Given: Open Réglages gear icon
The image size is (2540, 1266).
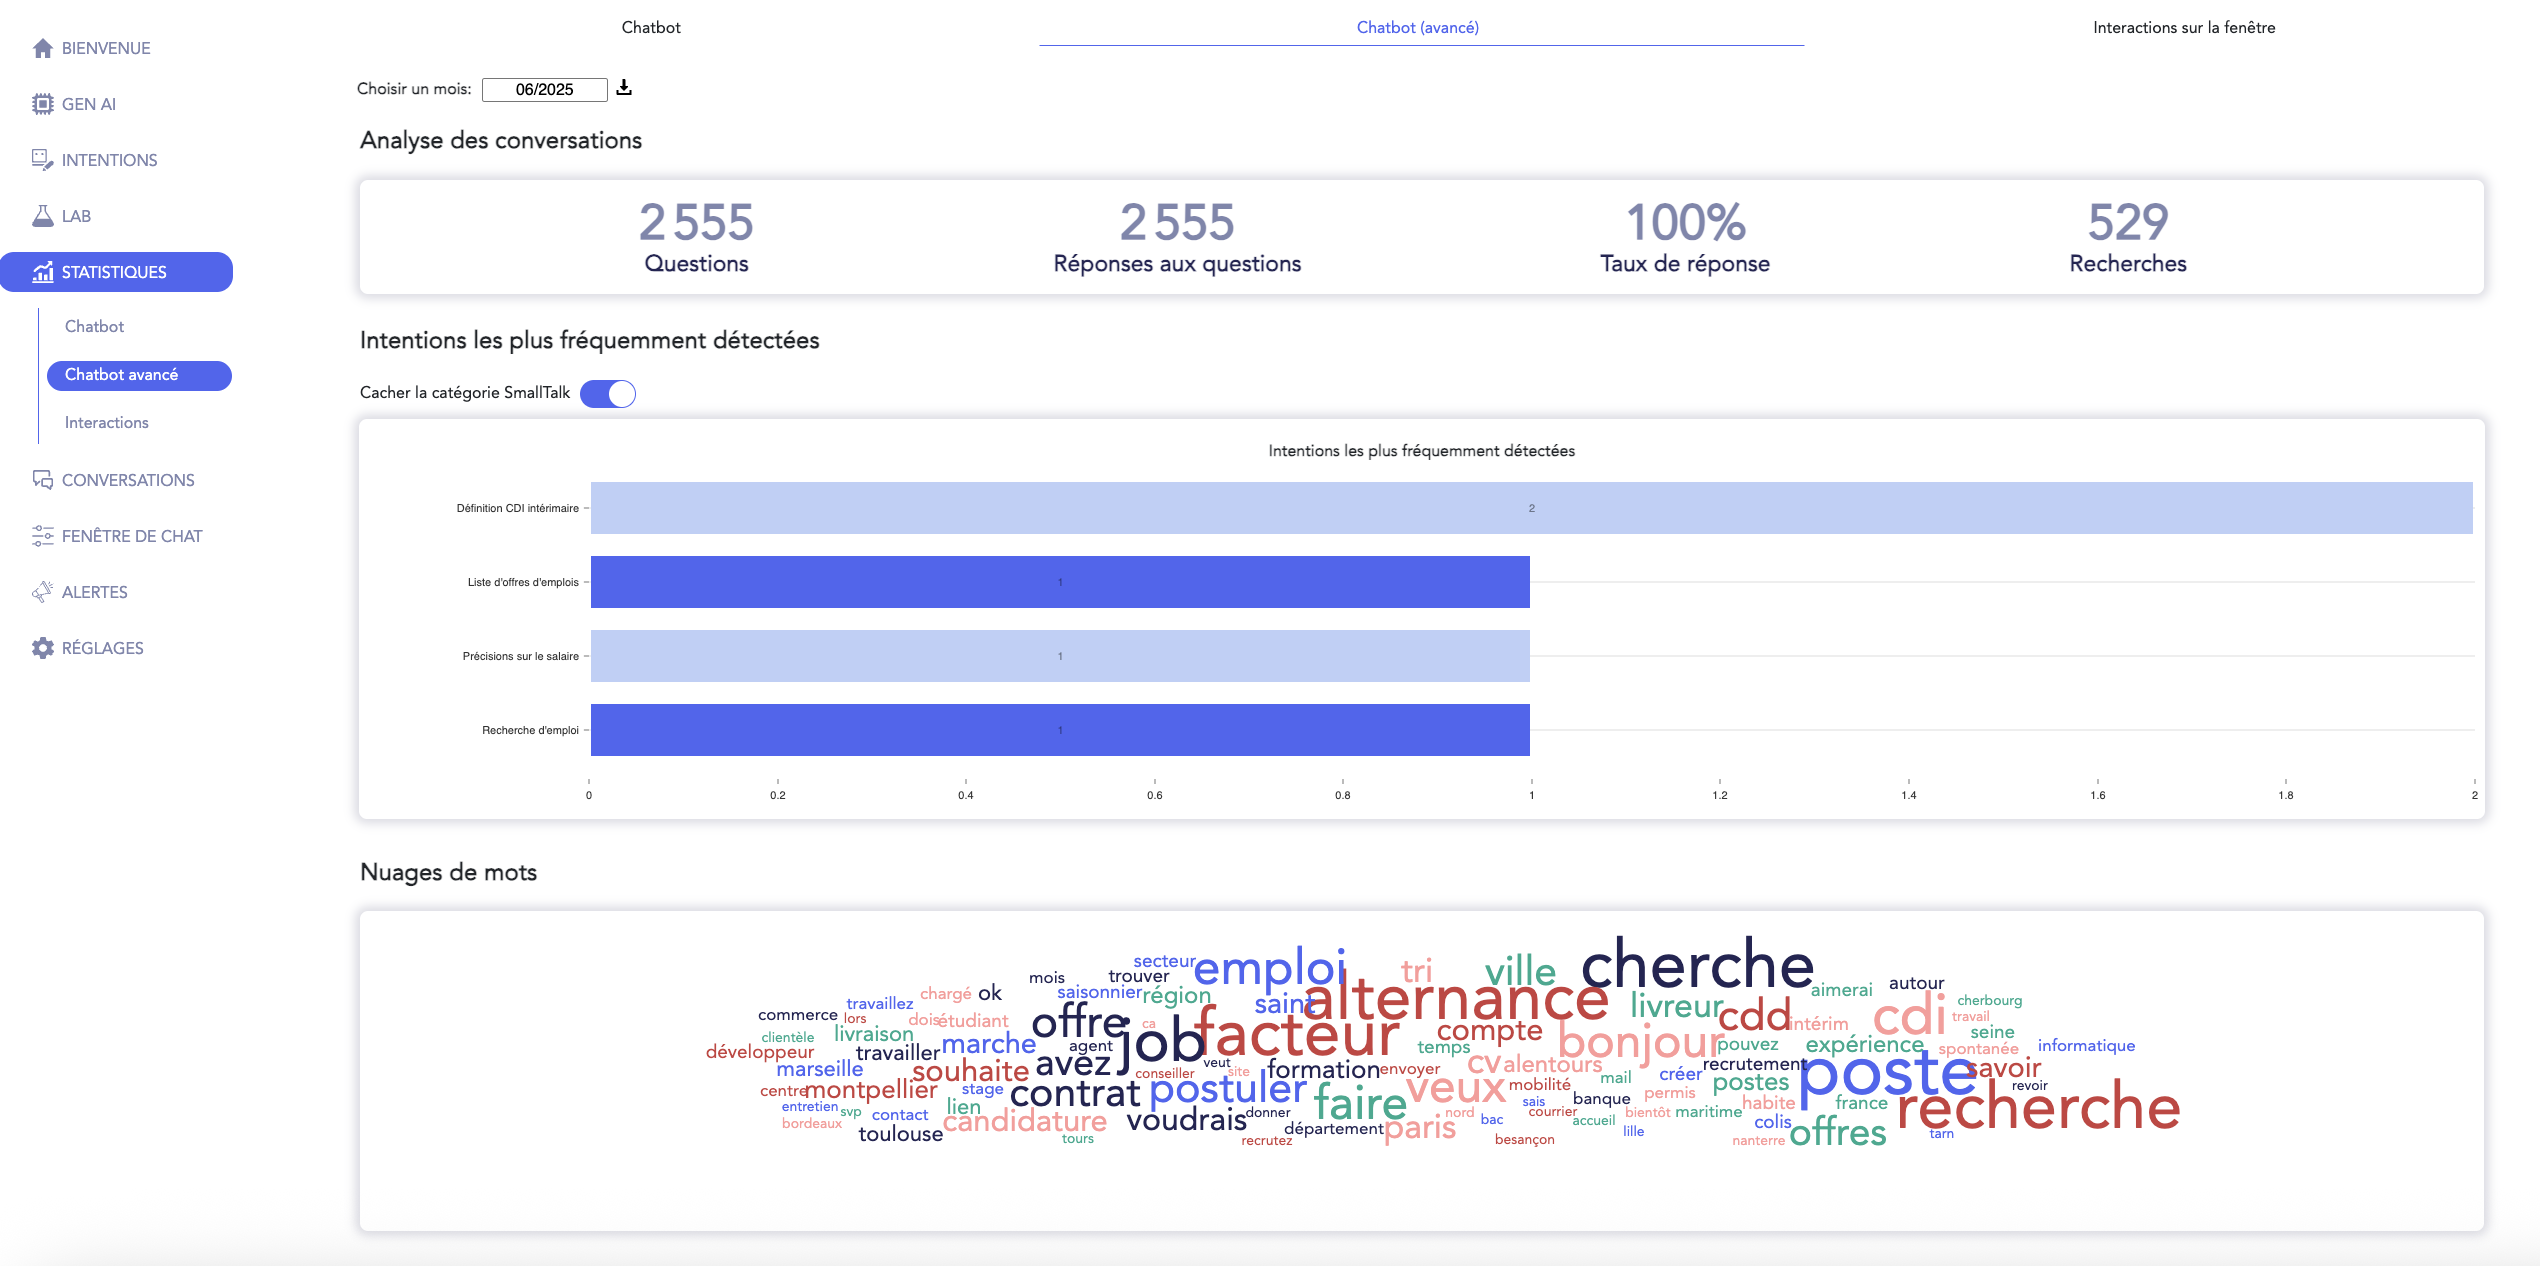Looking at the screenshot, I should pyautogui.click(x=42, y=648).
